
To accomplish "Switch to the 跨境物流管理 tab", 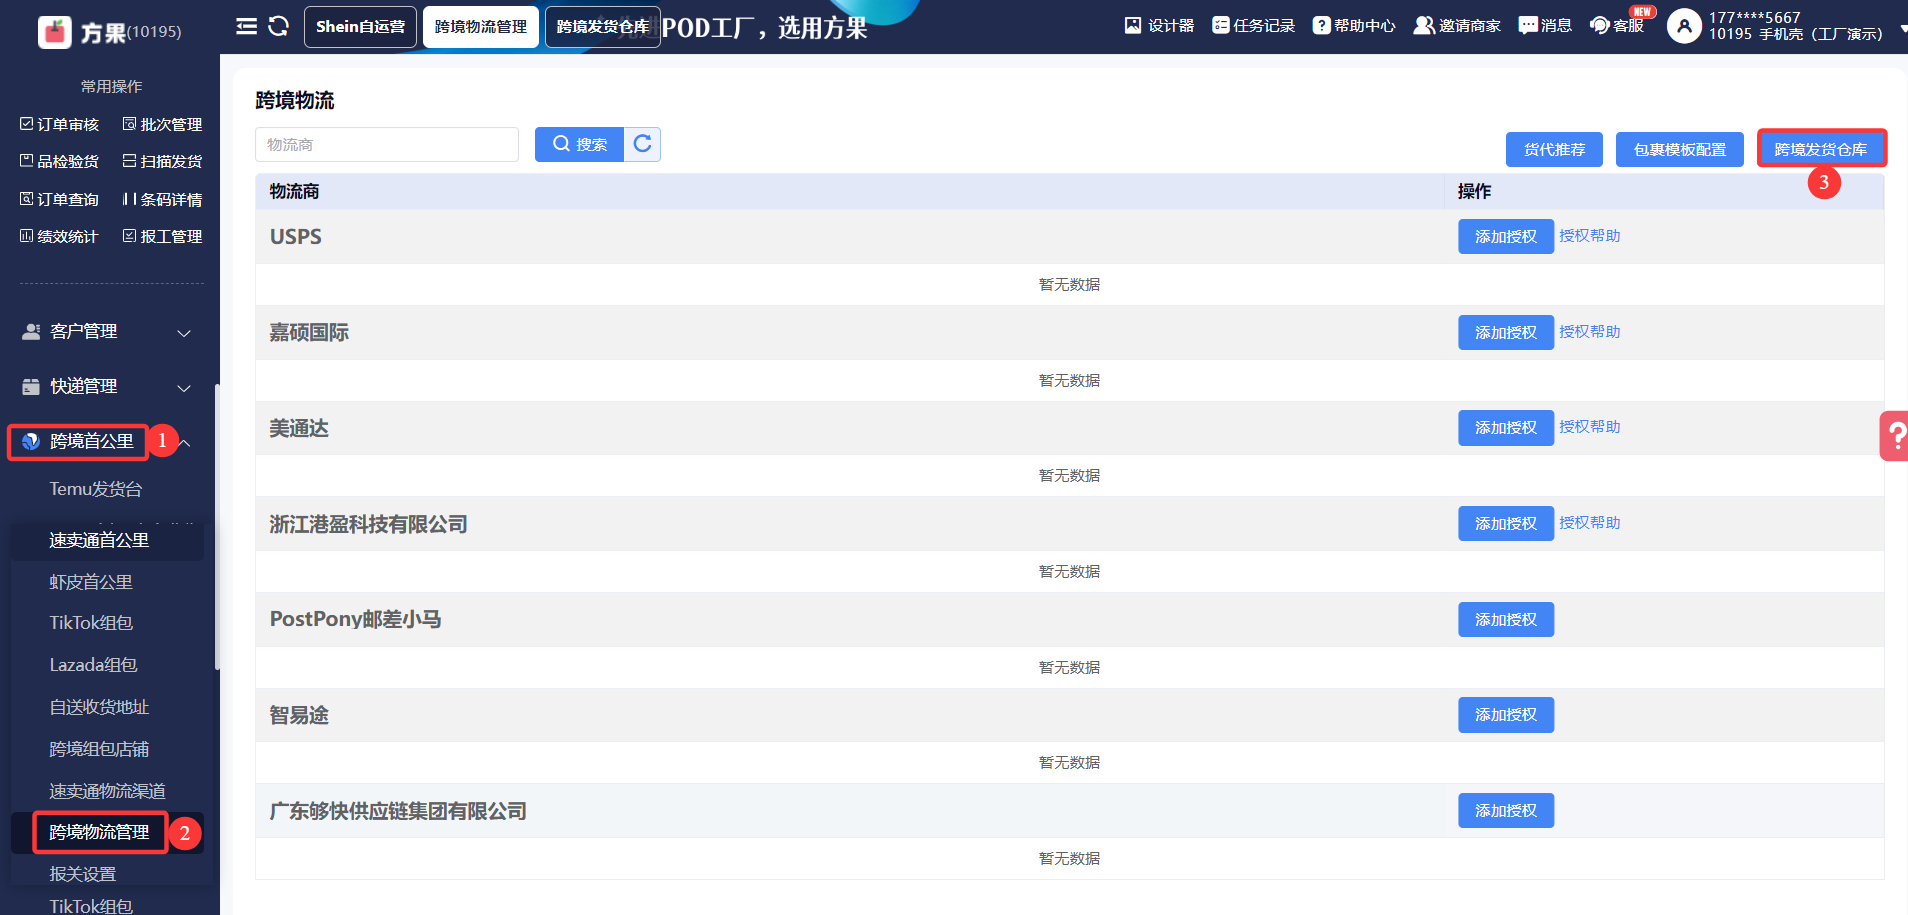I will 481,27.
